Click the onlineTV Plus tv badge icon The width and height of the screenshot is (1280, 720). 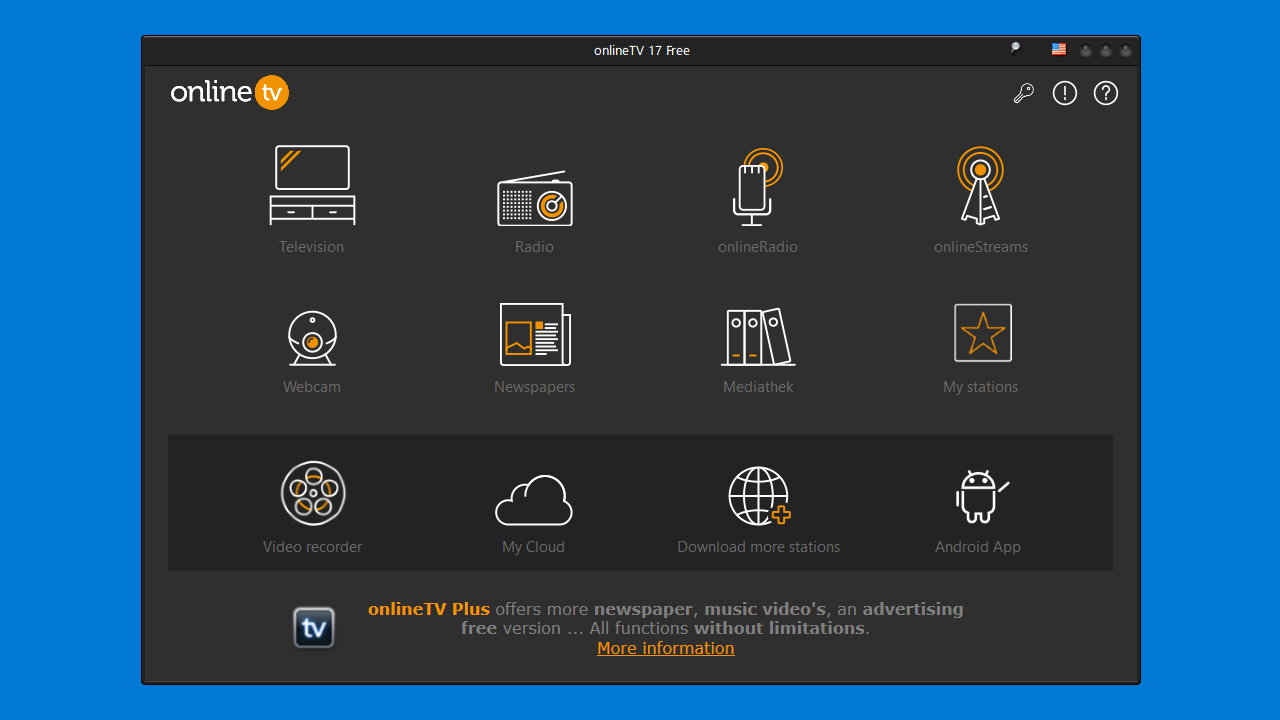pyautogui.click(x=313, y=628)
